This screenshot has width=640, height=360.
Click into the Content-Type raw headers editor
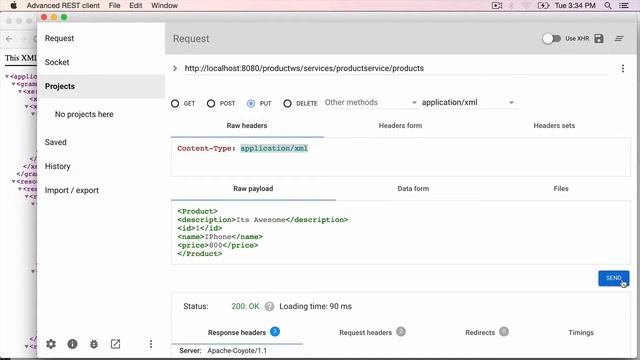[x=400, y=157]
